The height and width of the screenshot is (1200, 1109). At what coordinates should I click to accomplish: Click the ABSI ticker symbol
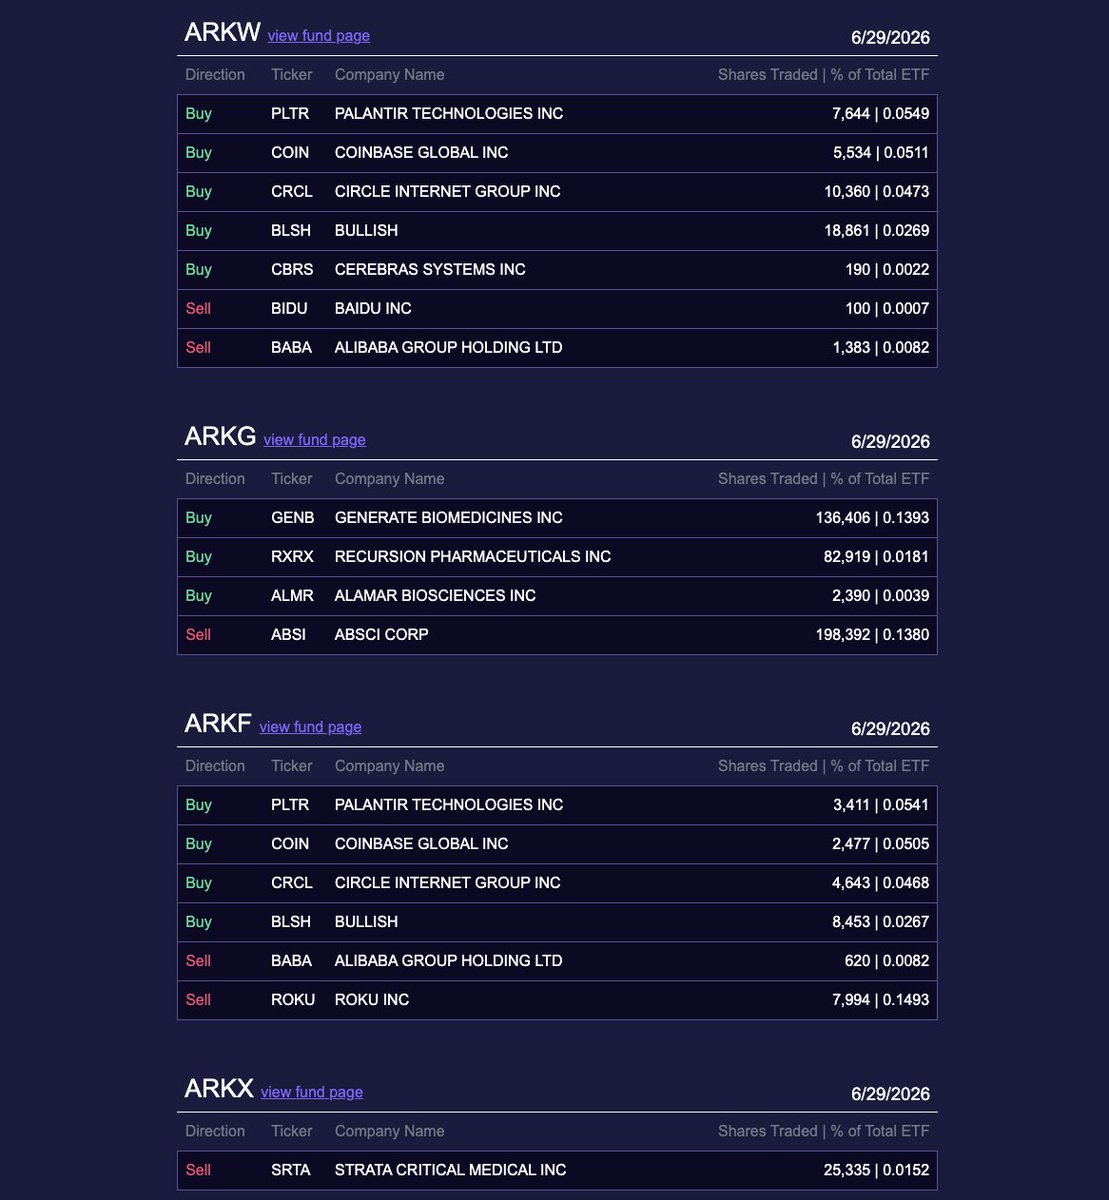pyautogui.click(x=288, y=635)
